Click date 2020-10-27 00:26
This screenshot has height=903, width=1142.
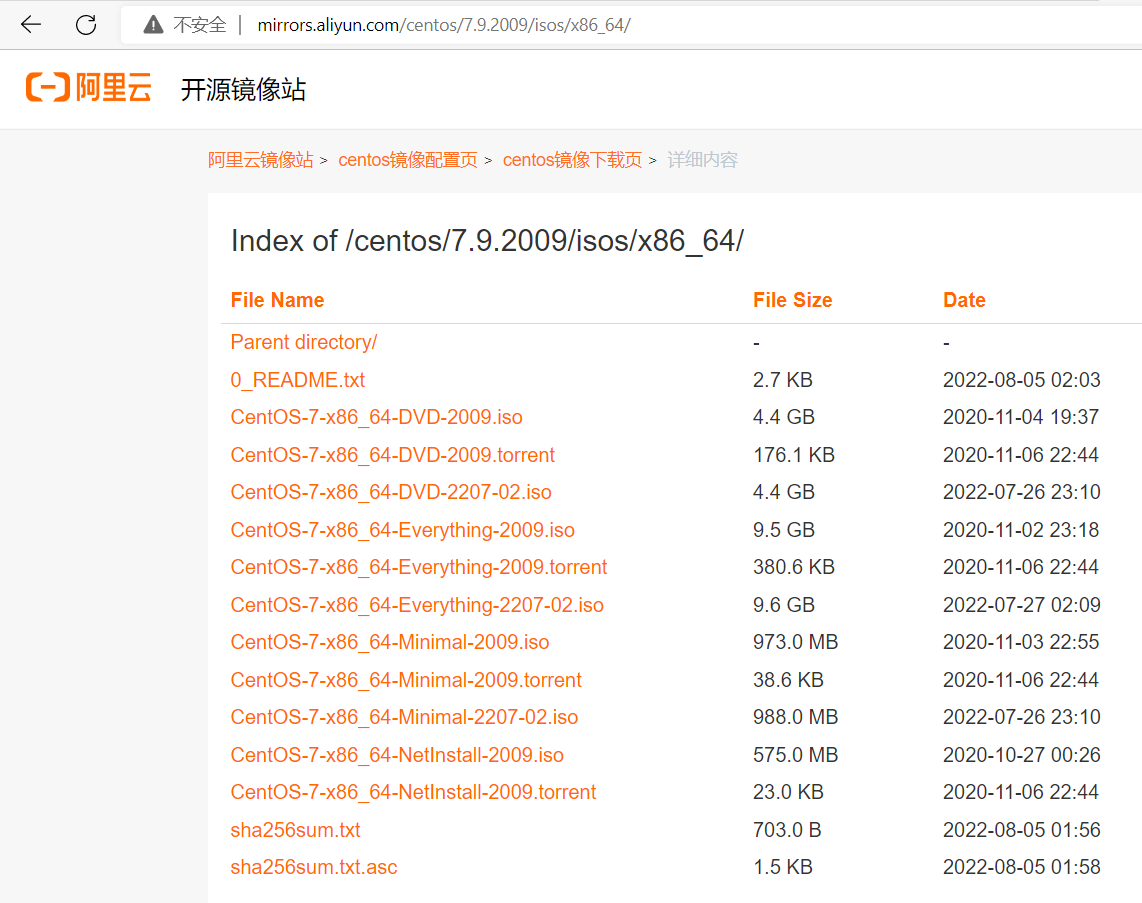point(1022,755)
